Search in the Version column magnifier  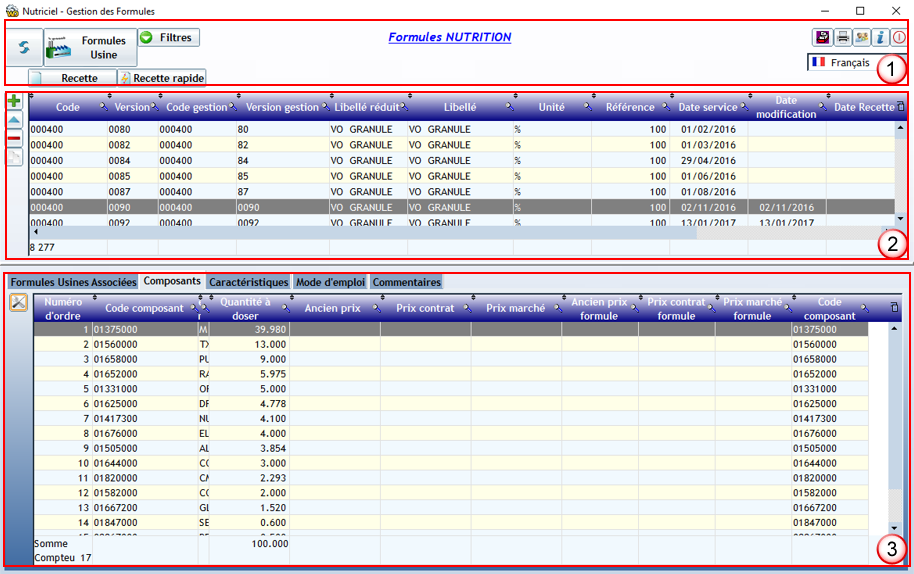(x=154, y=107)
